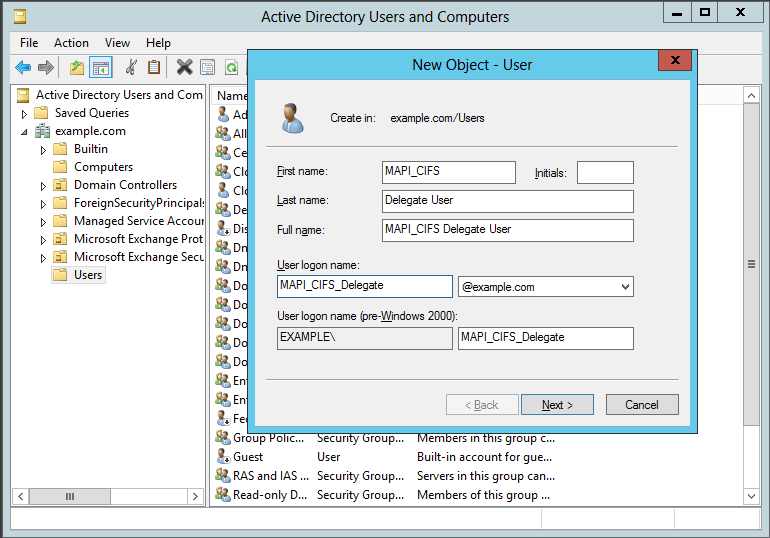Click the RAS and IAS group icon
Image resolution: width=770 pixels, height=538 pixels.
tap(223, 475)
